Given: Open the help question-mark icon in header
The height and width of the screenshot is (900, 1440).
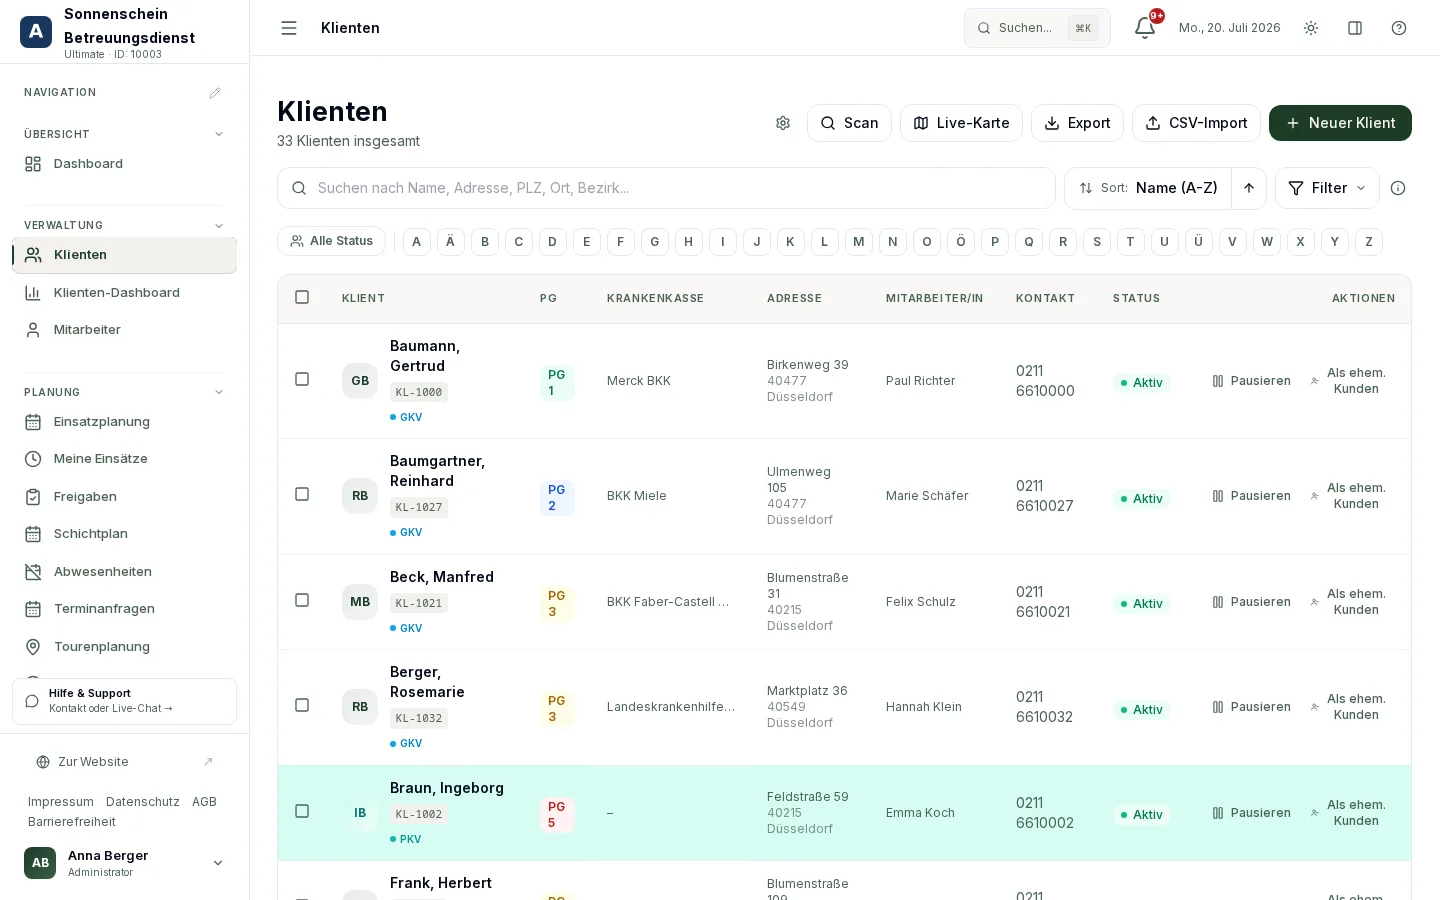Looking at the screenshot, I should 1399,28.
